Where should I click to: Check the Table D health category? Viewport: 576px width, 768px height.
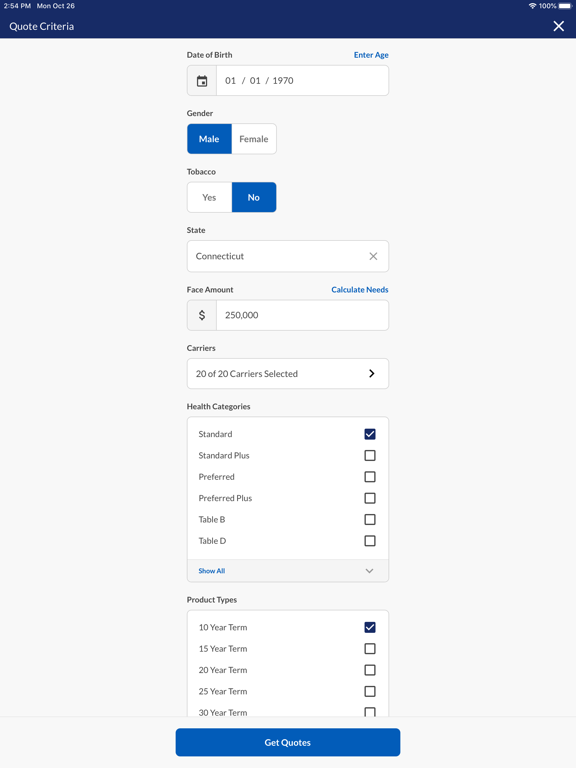370,541
